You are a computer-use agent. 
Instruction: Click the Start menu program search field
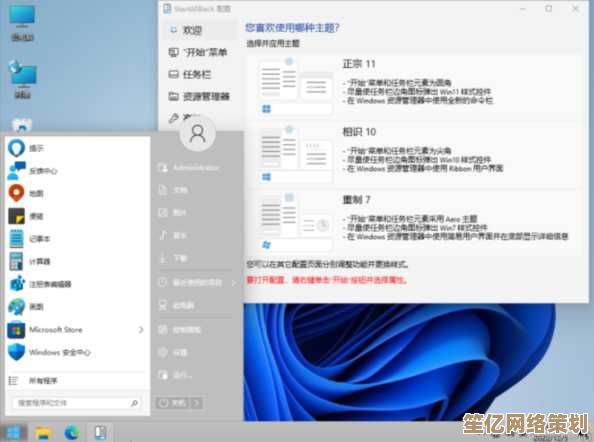(x=77, y=403)
